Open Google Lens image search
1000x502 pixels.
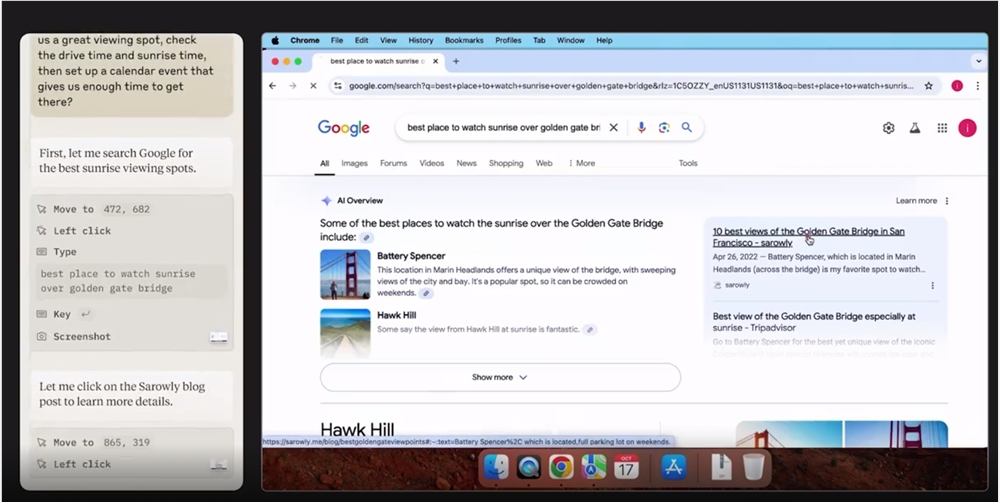664,128
